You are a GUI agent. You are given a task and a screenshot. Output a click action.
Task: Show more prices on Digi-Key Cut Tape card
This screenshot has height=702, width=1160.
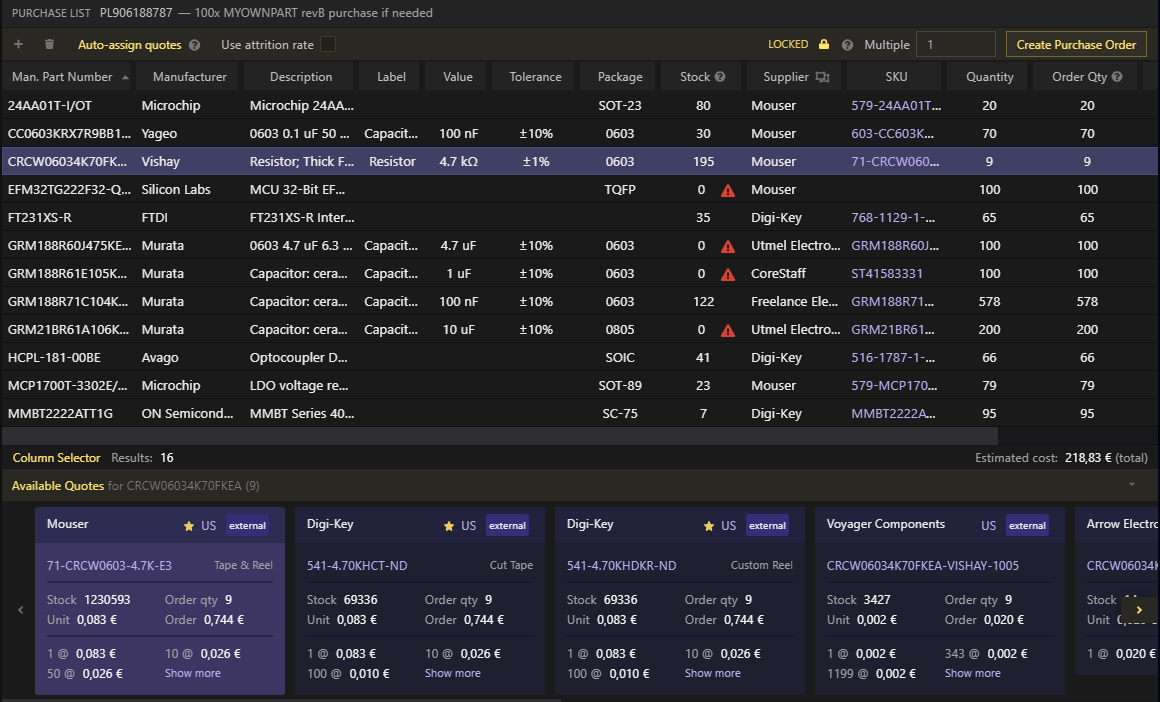(x=453, y=673)
